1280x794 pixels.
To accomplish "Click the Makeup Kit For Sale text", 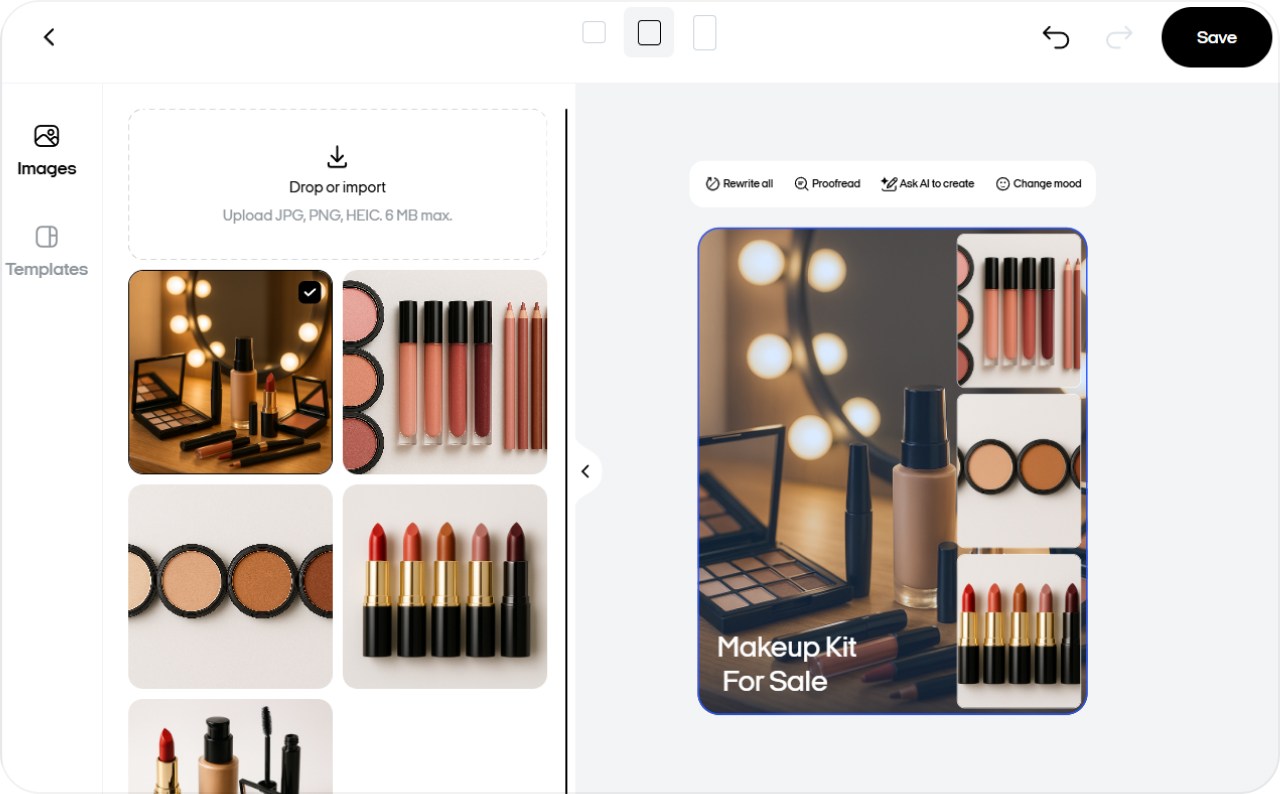I will pos(786,663).
